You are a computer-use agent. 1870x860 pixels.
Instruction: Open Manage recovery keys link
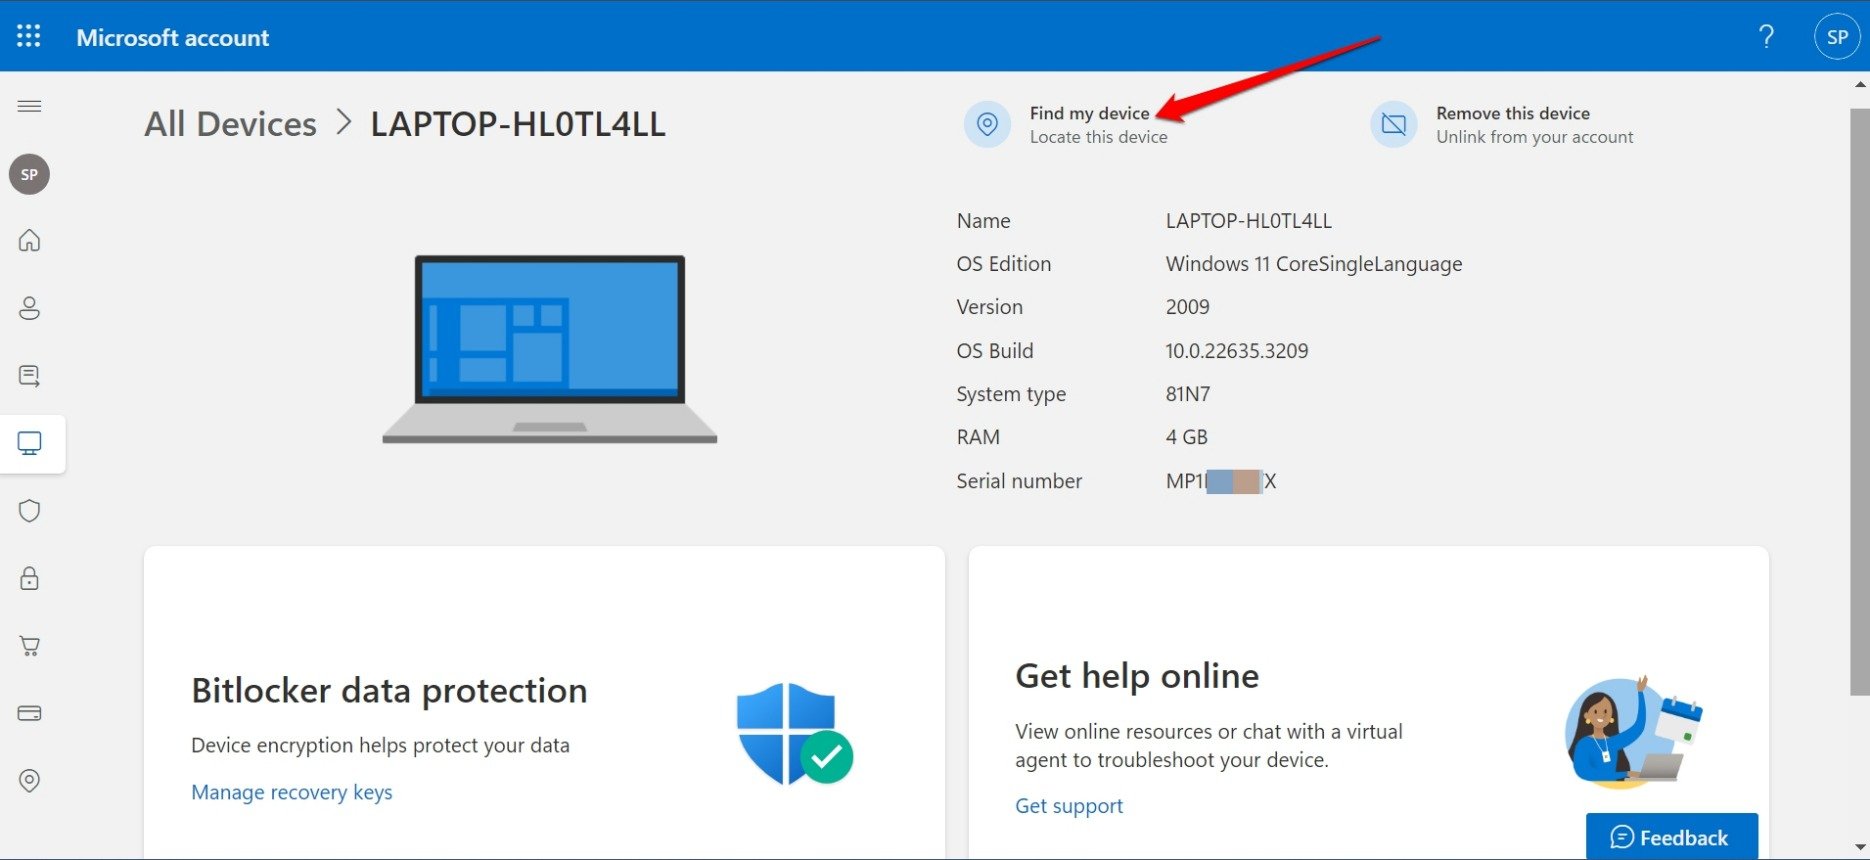tap(292, 792)
